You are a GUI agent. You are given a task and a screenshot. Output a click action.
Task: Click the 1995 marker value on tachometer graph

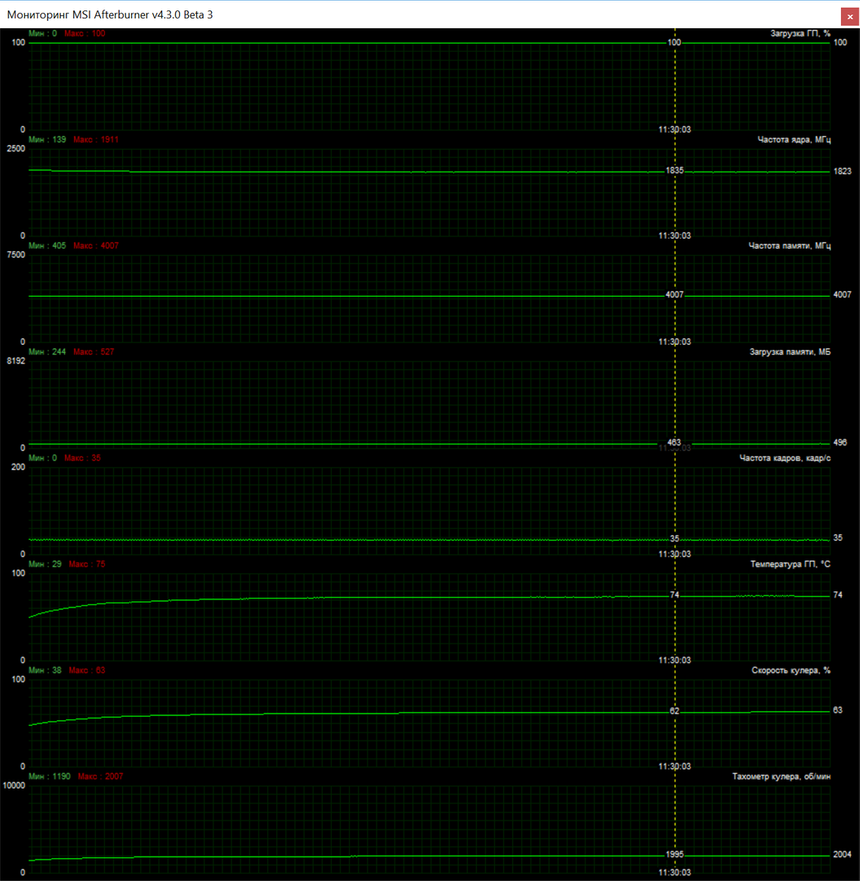pyautogui.click(x=675, y=856)
